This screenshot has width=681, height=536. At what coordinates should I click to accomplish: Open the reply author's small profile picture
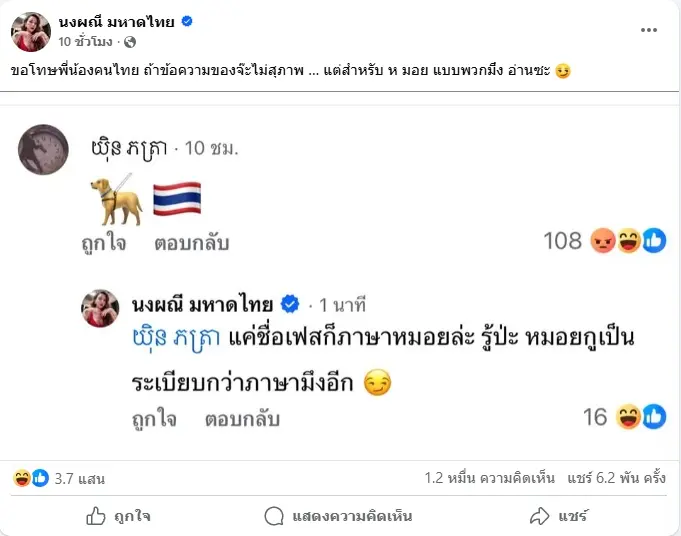[x=102, y=309]
